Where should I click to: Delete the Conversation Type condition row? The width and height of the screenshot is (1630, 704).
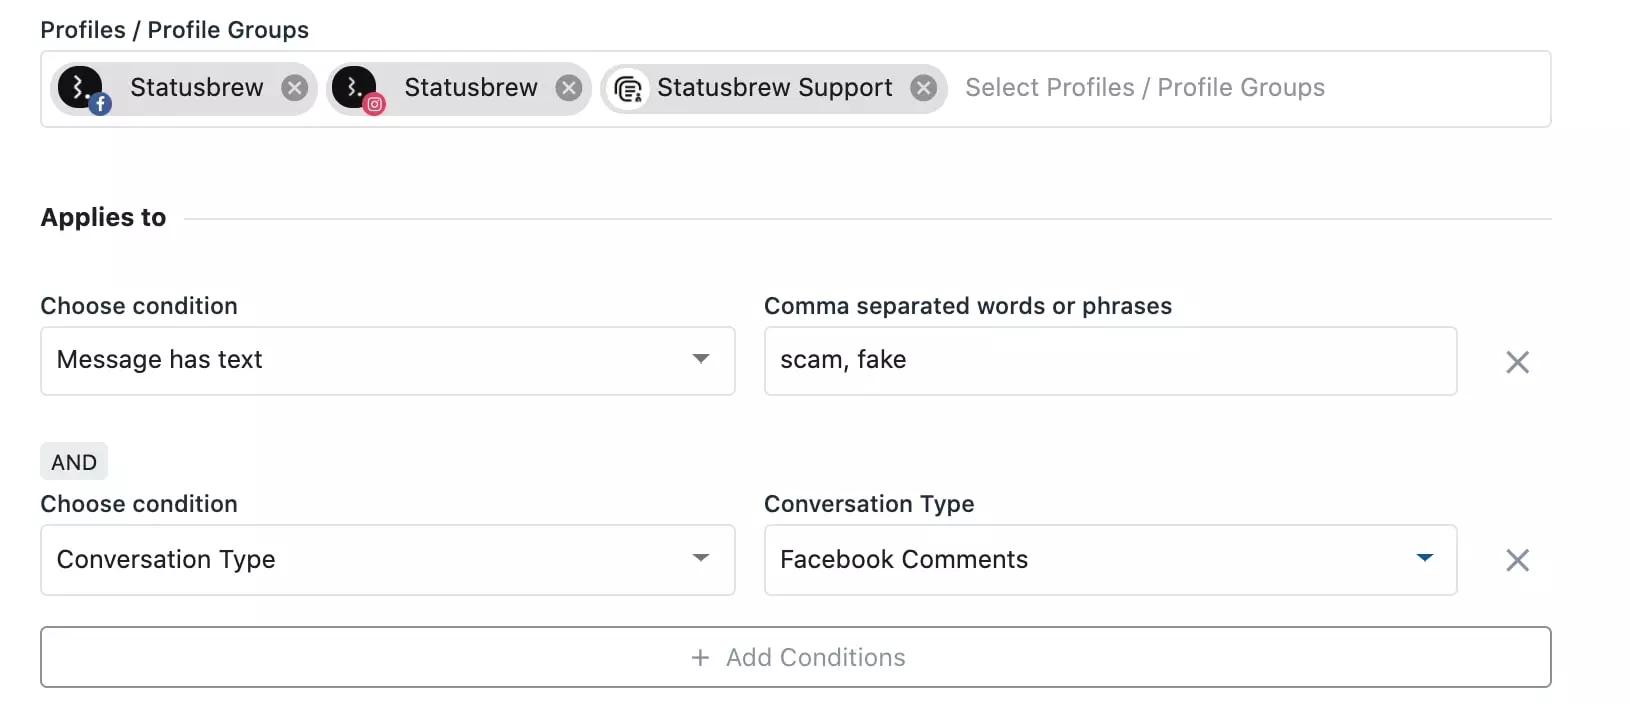1517,560
